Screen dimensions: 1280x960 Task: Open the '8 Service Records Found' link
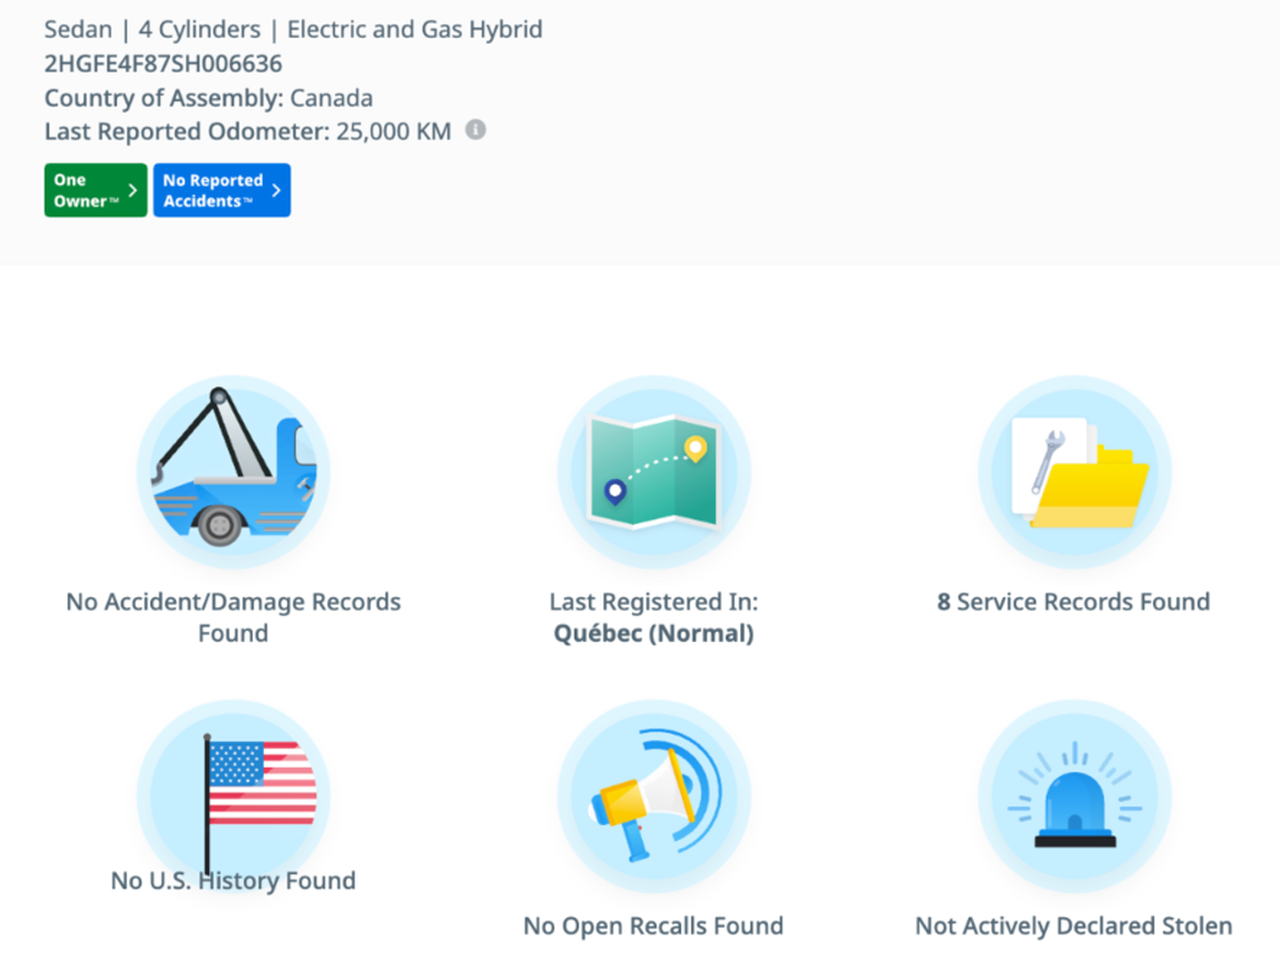click(x=1073, y=602)
